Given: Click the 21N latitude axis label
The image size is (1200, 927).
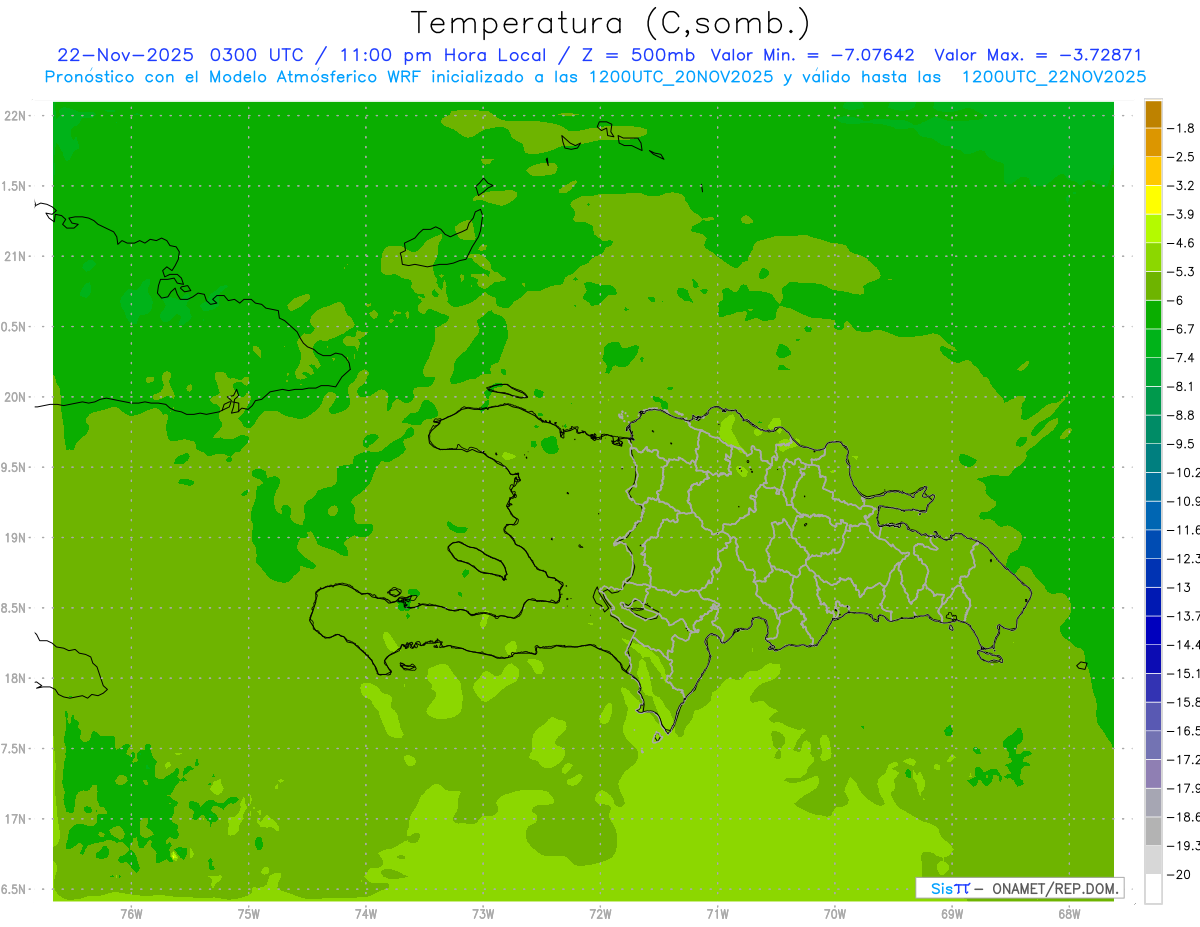Looking at the screenshot, I should pos(17,257).
